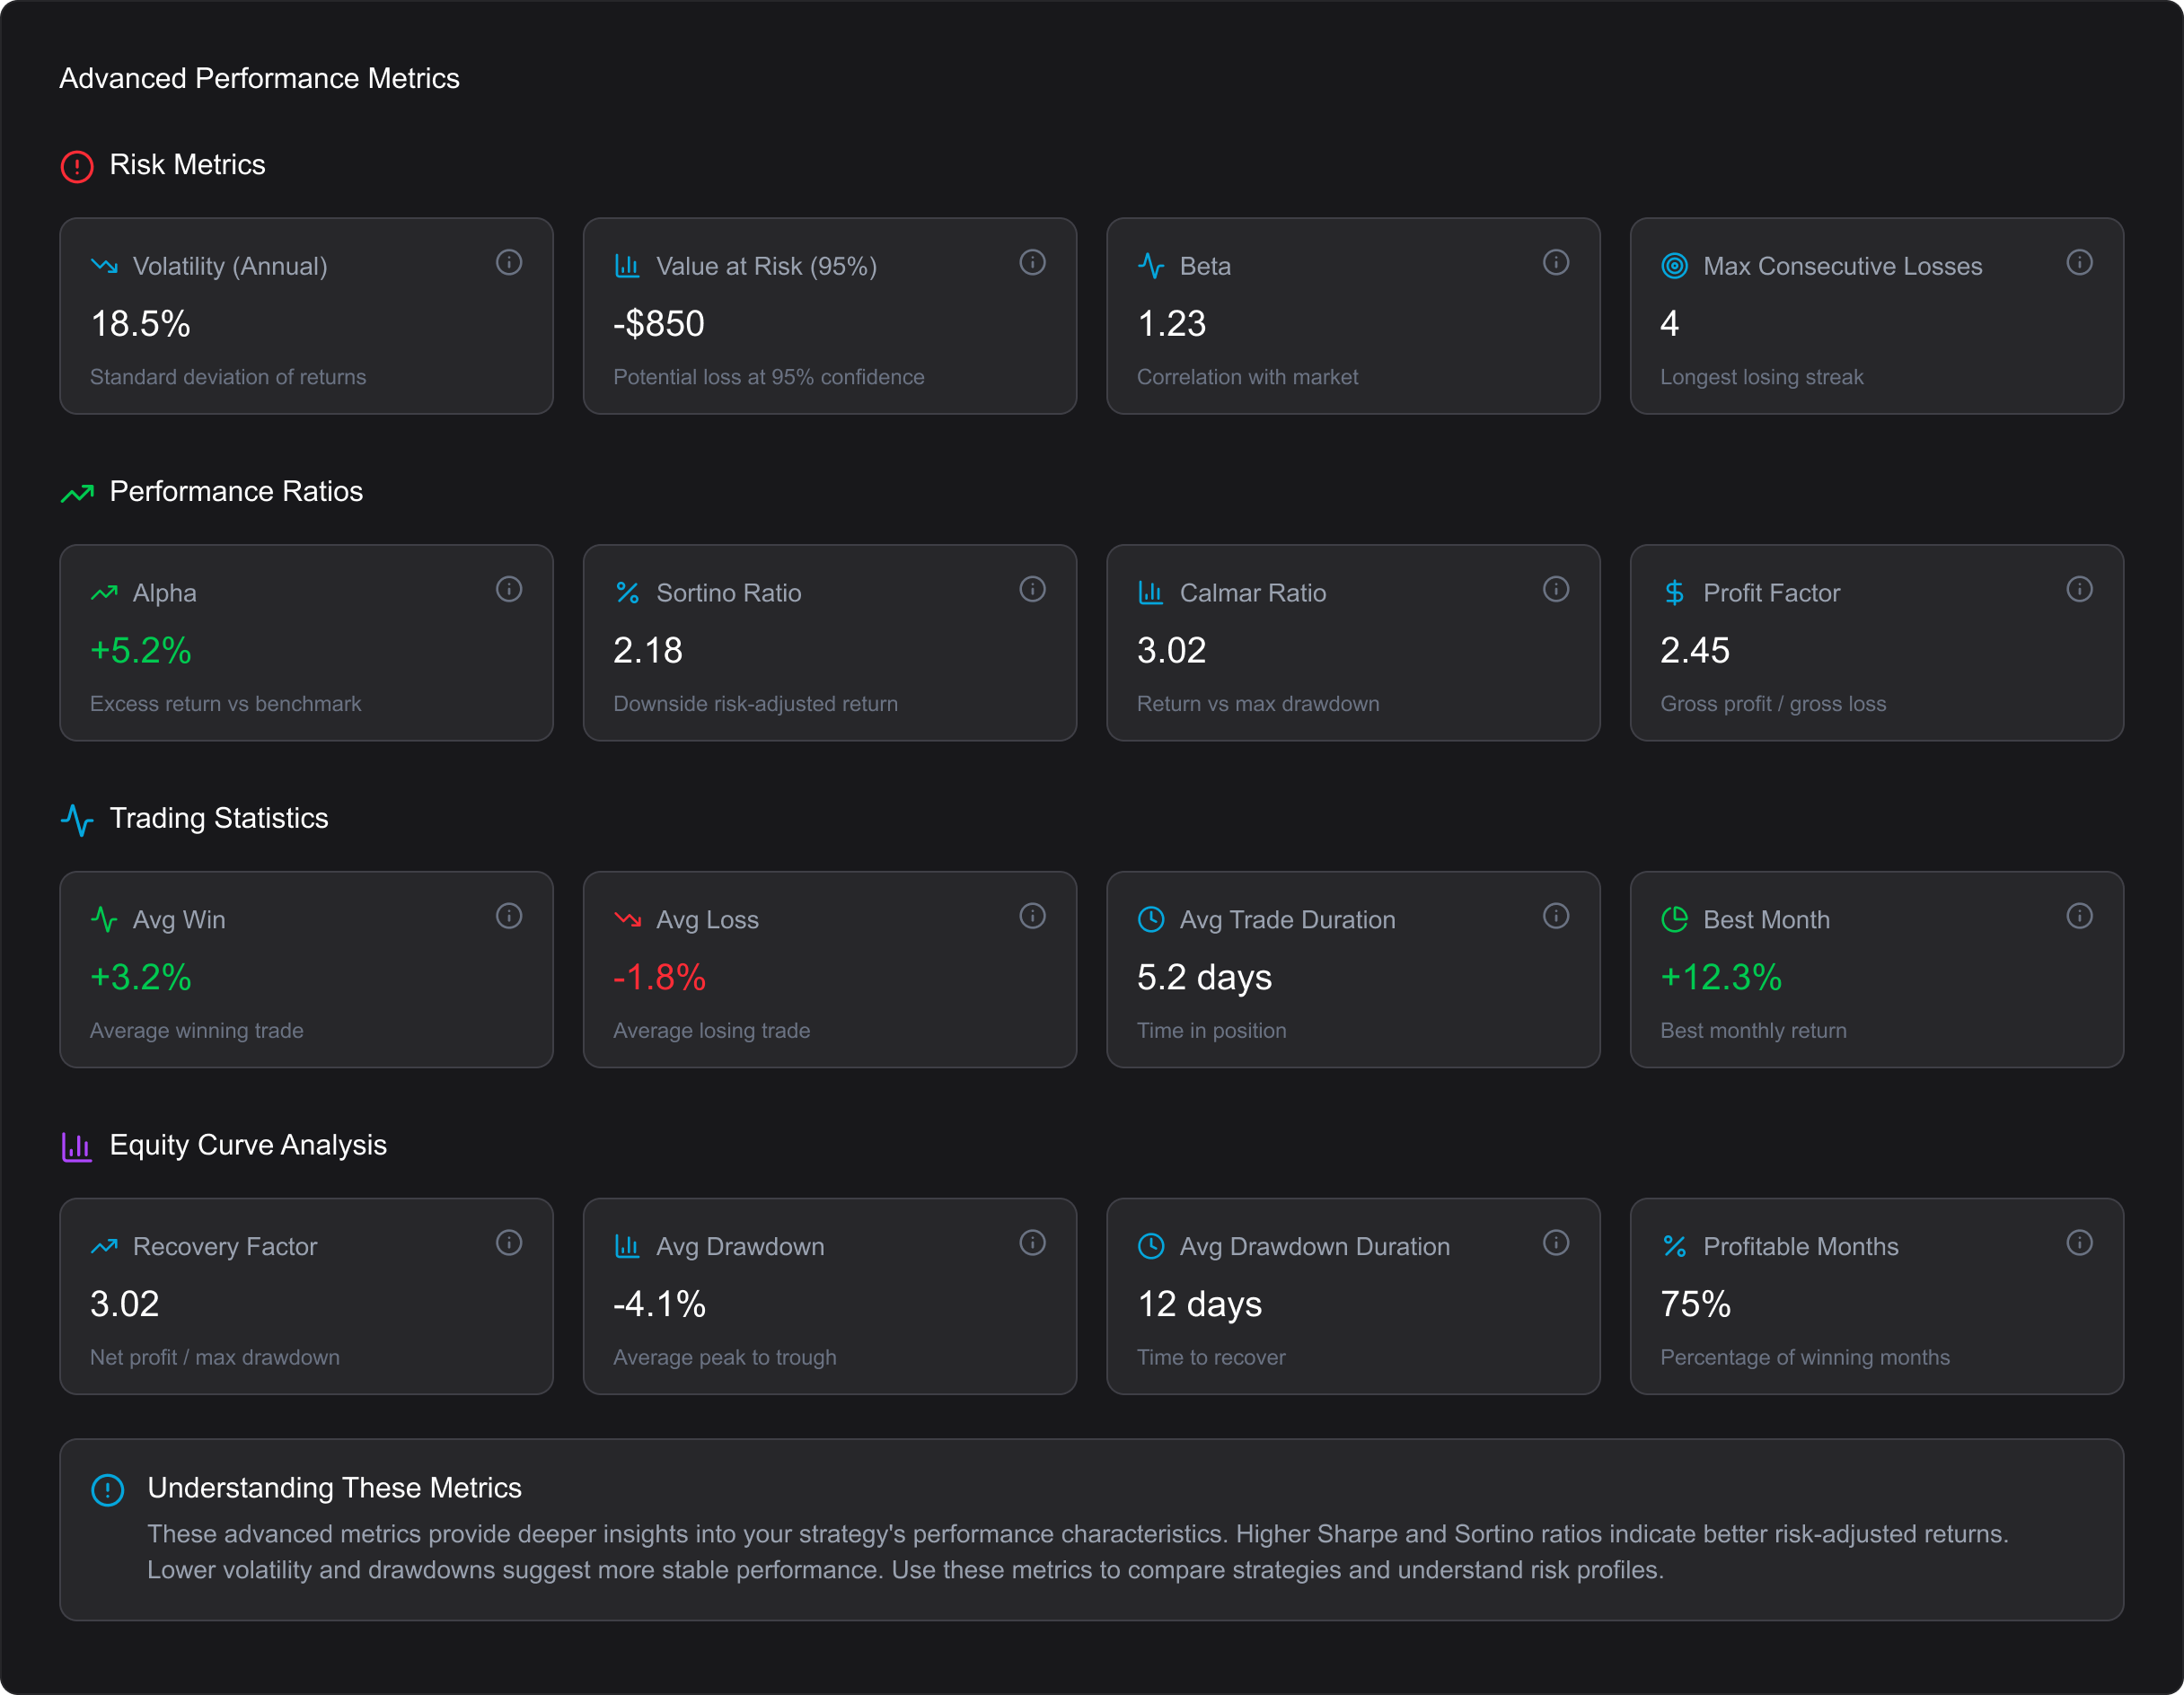Click Avg Drawdown Duration info icon
Image resolution: width=2184 pixels, height=1695 pixels.
click(x=1555, y=1242)
